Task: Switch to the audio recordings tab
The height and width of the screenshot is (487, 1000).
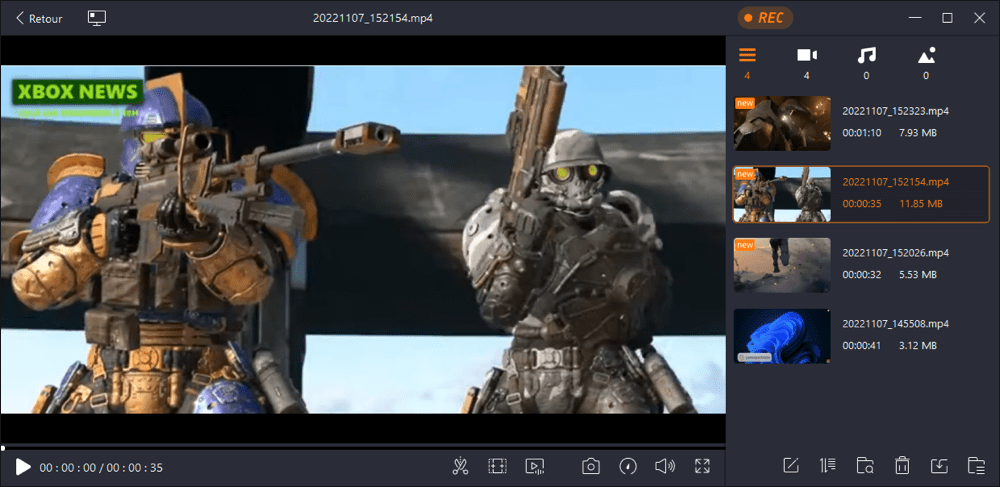Action: click(x=866, y=62)
